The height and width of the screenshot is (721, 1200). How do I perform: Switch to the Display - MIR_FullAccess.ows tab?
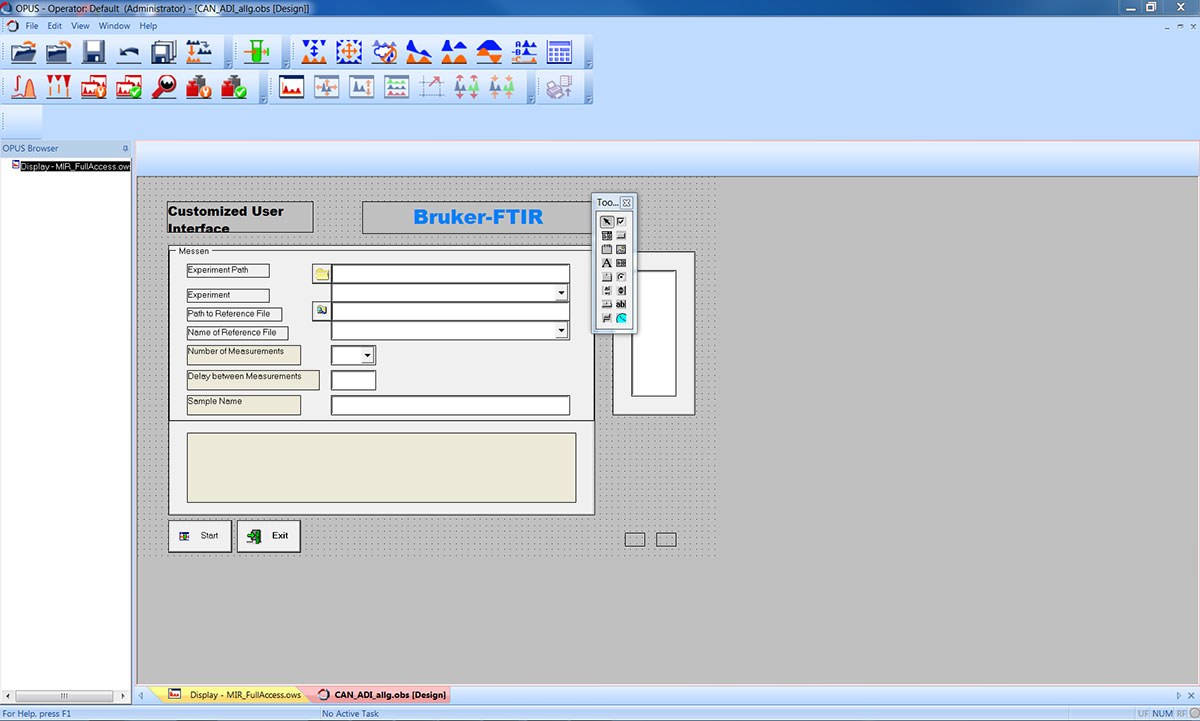click(x=234, y=694)
